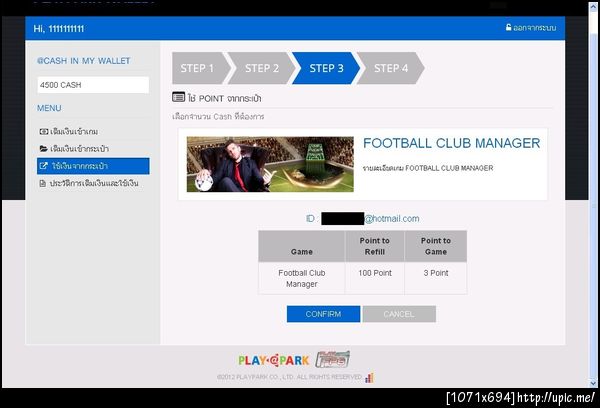
Task: Click the folder icon beside เติมเงินเข้ากระเป๋า
Action: click(x=44, y=149)
